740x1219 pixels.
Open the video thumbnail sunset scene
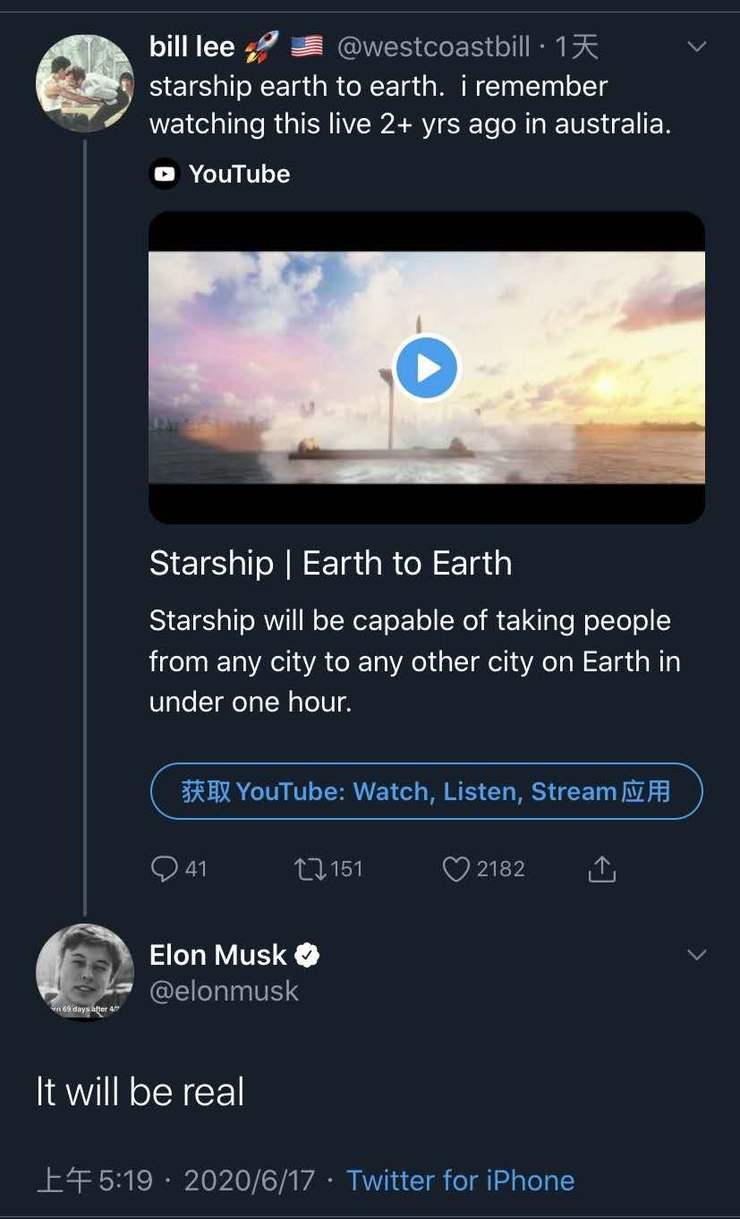click(x=427, y=367)
